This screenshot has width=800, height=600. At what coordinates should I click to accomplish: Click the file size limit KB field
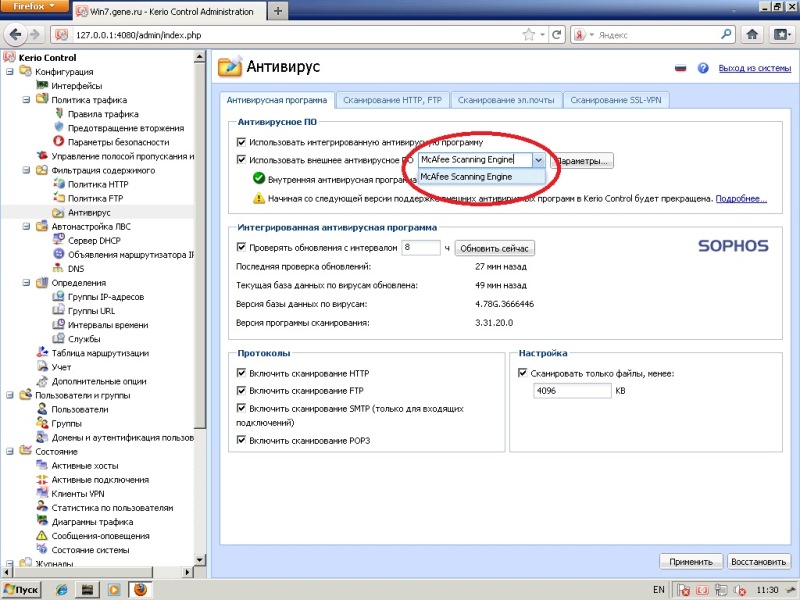571,391
